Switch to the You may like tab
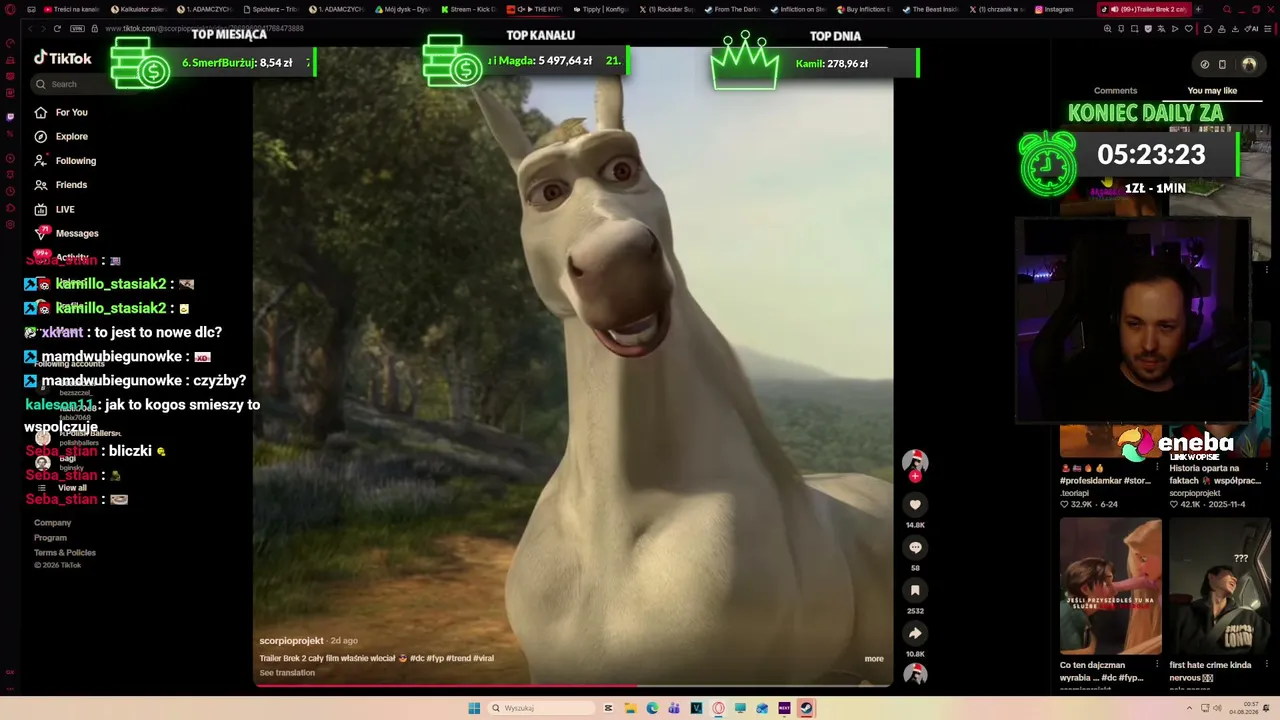The width and height of the screenshot is (1280, 720). [x=1212, y=91]
